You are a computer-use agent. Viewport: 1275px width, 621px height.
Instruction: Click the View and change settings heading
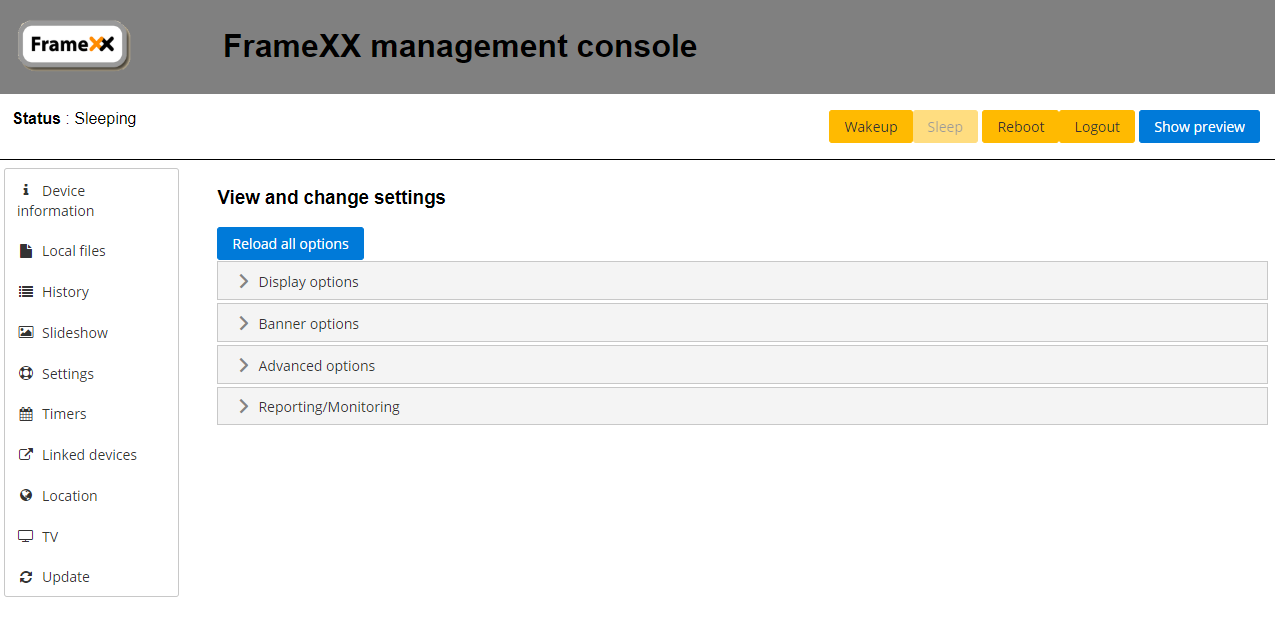(x=331, y=198)
